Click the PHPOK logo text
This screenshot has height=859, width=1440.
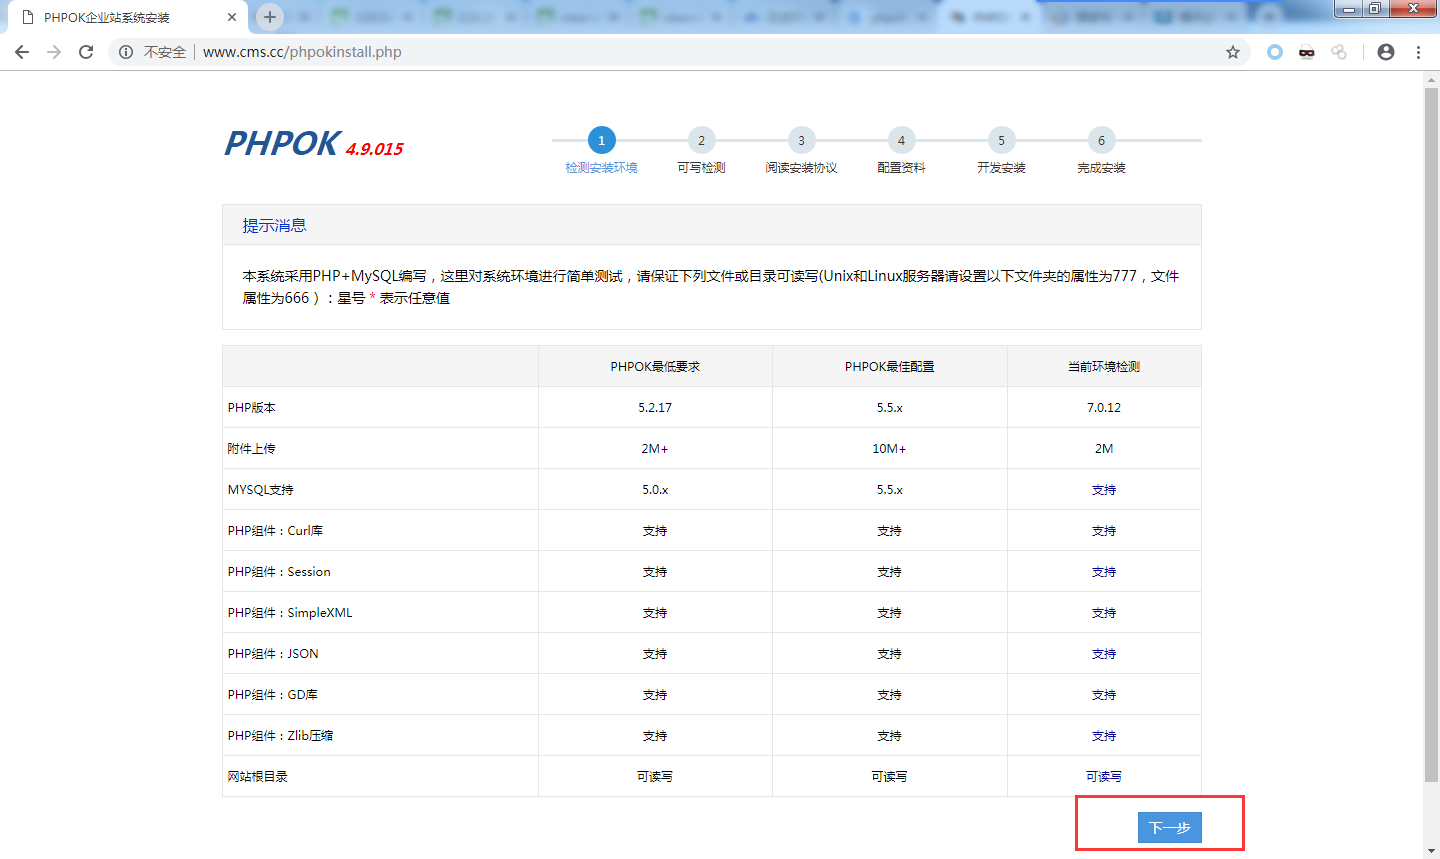click(282, 144)
